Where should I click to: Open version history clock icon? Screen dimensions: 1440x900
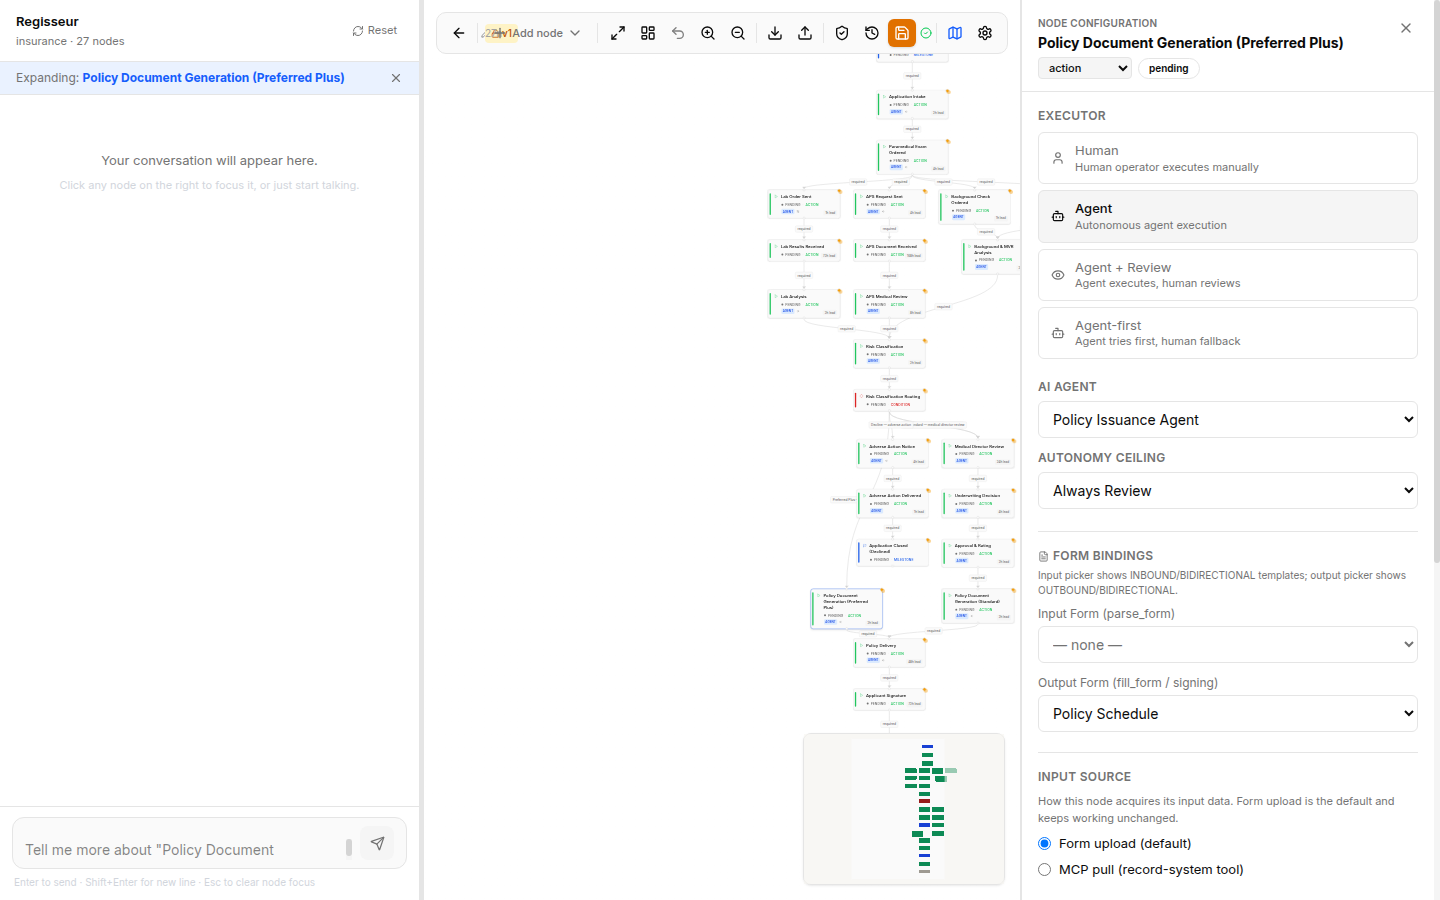(872, 33)
